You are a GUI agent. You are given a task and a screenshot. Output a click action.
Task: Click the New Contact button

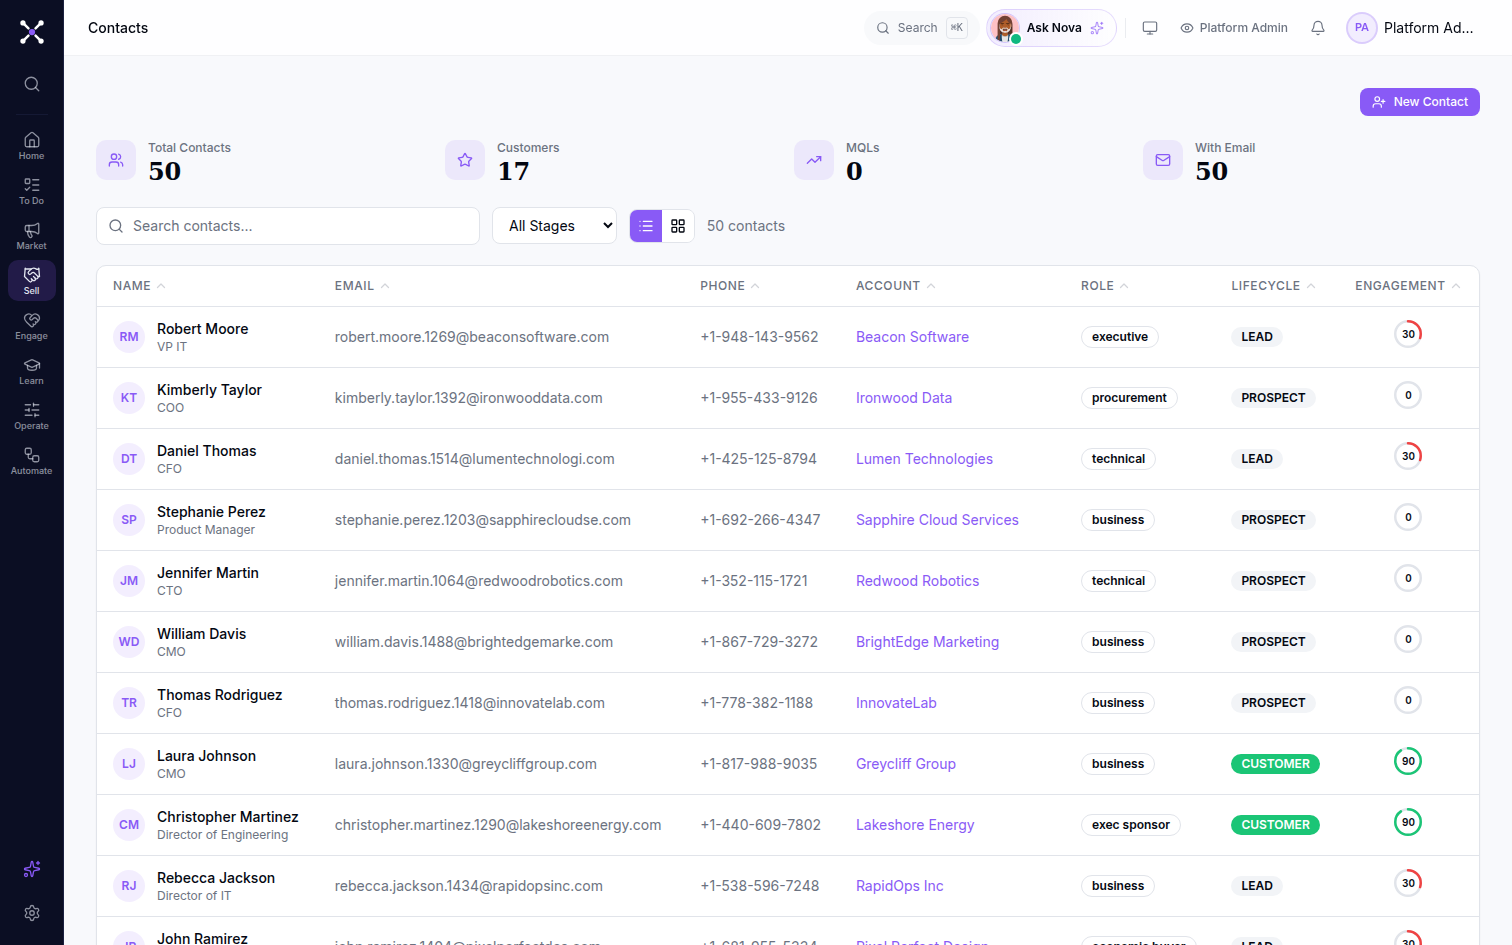coord(1419,102)
